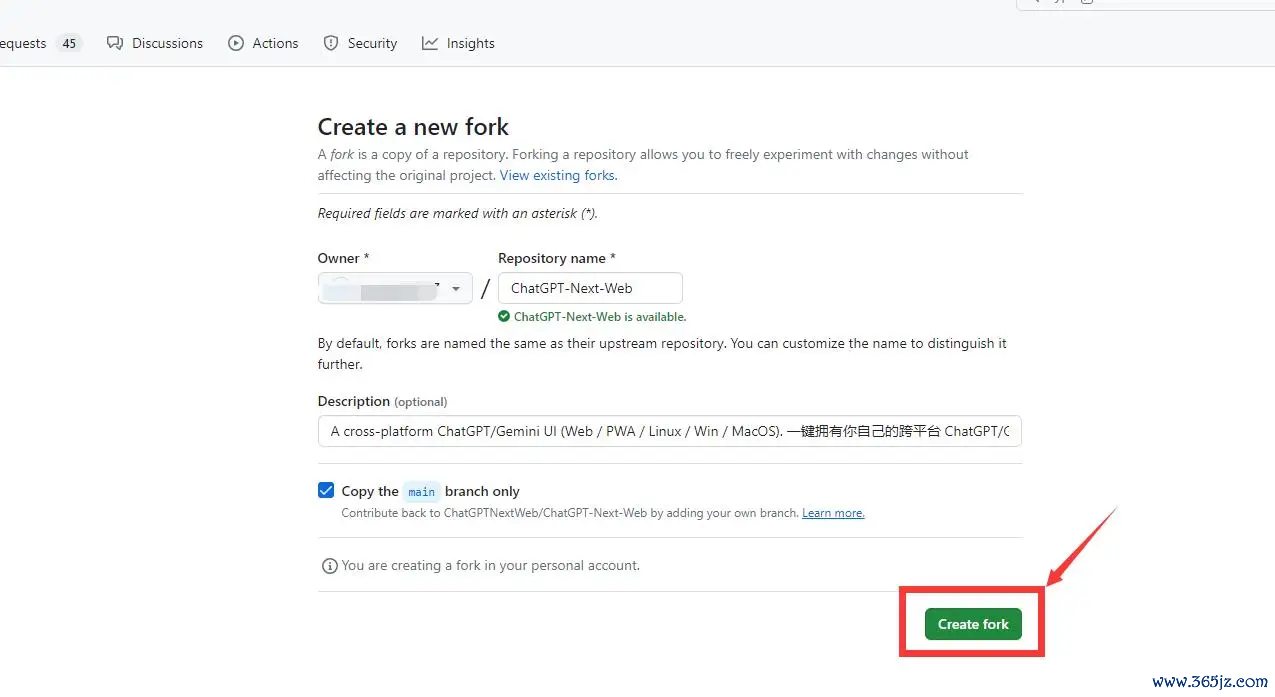Click 'ChatGPT-Next-Web is available.' text

pos(600,316)
